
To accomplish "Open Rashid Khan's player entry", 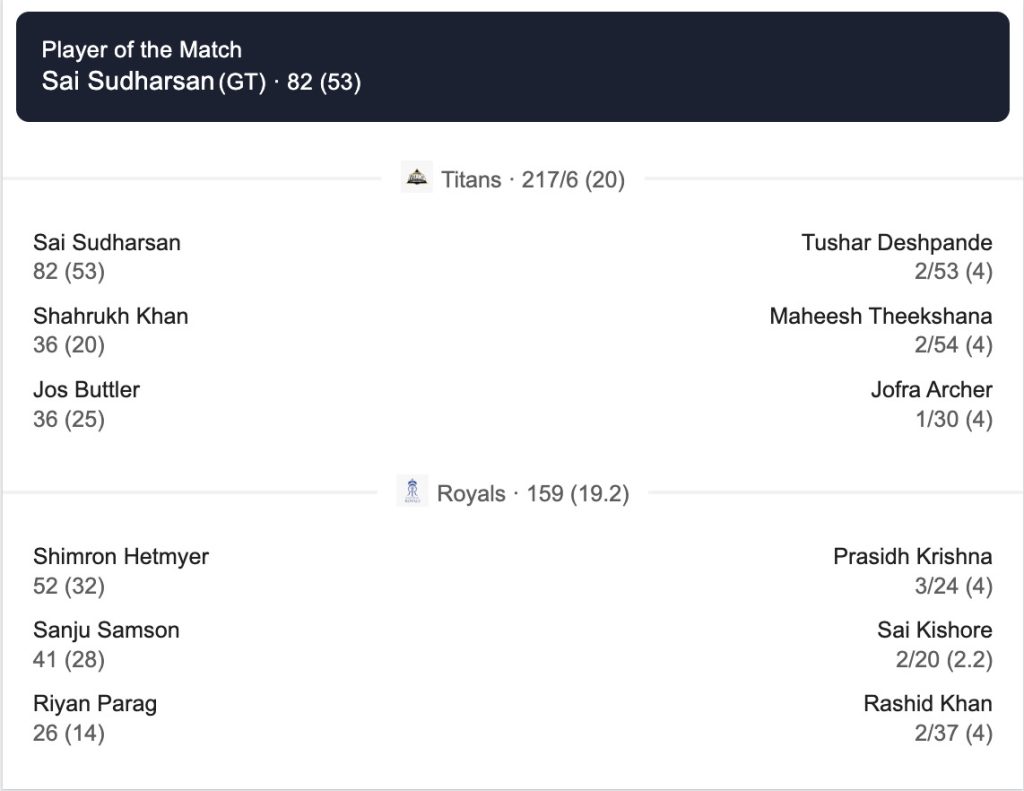I will pos(927,704).
